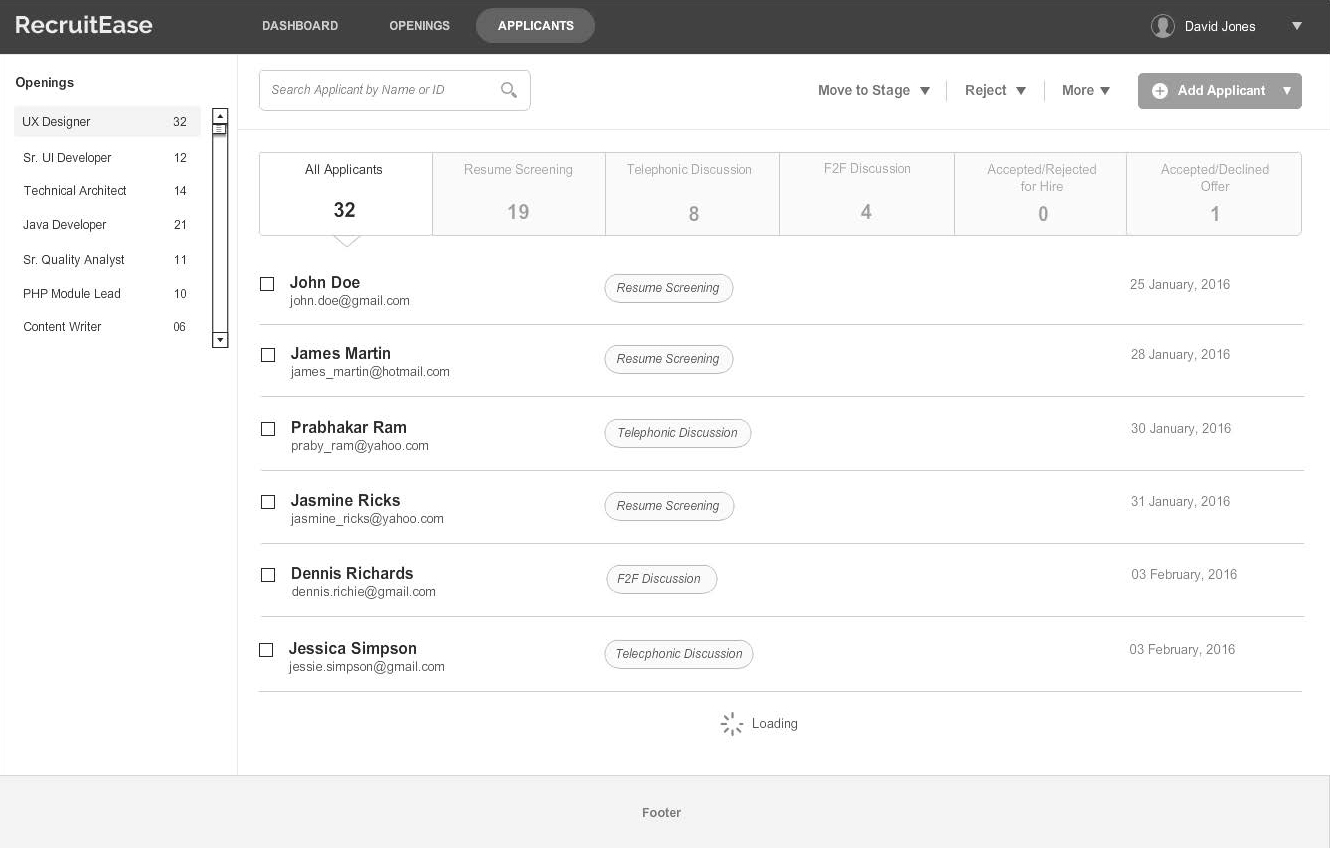Click the loading spinner icon
This screenshot has width=1330, height=848.
[x=732, y=723]
